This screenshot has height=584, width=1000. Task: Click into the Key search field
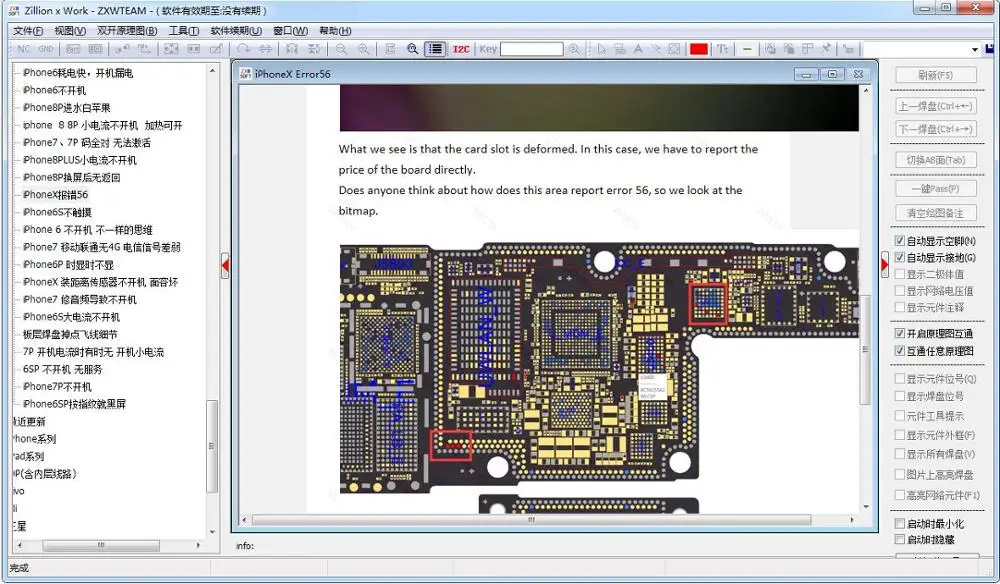[531, 49]
